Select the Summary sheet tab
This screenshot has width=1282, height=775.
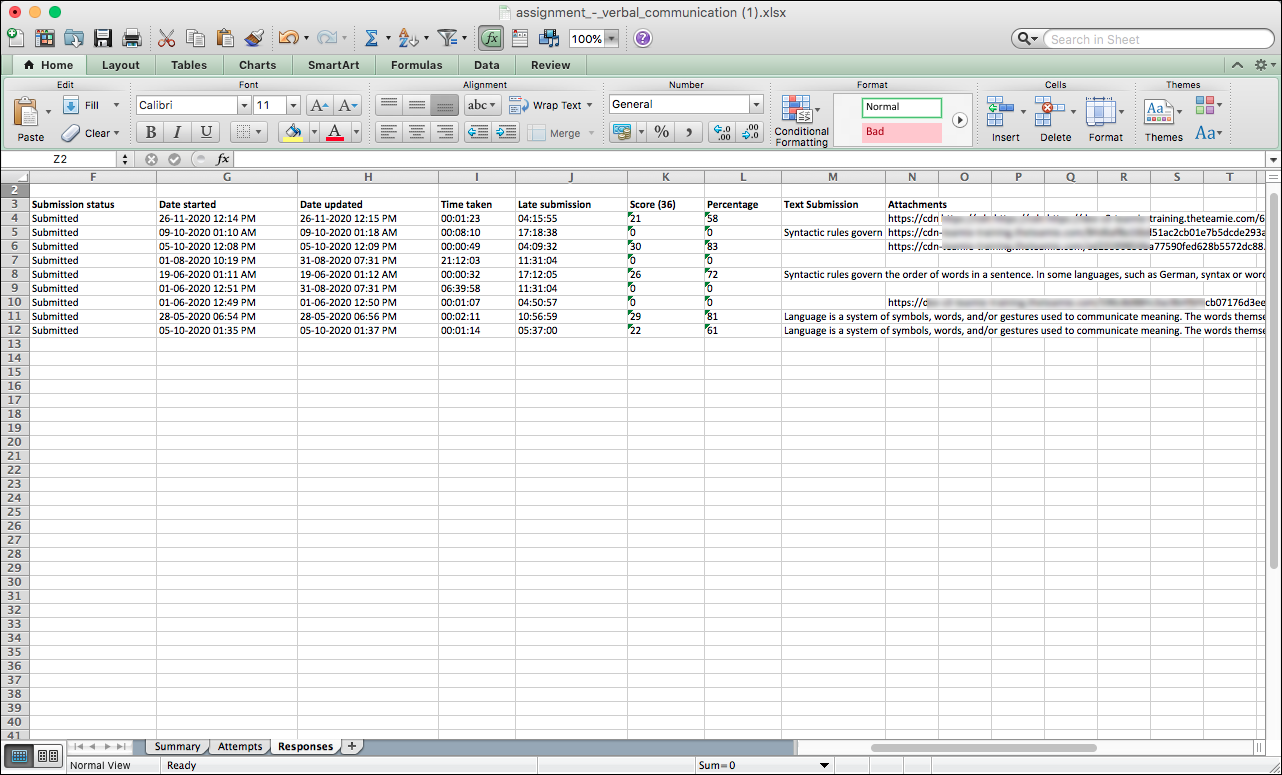[x=177, y=746]
